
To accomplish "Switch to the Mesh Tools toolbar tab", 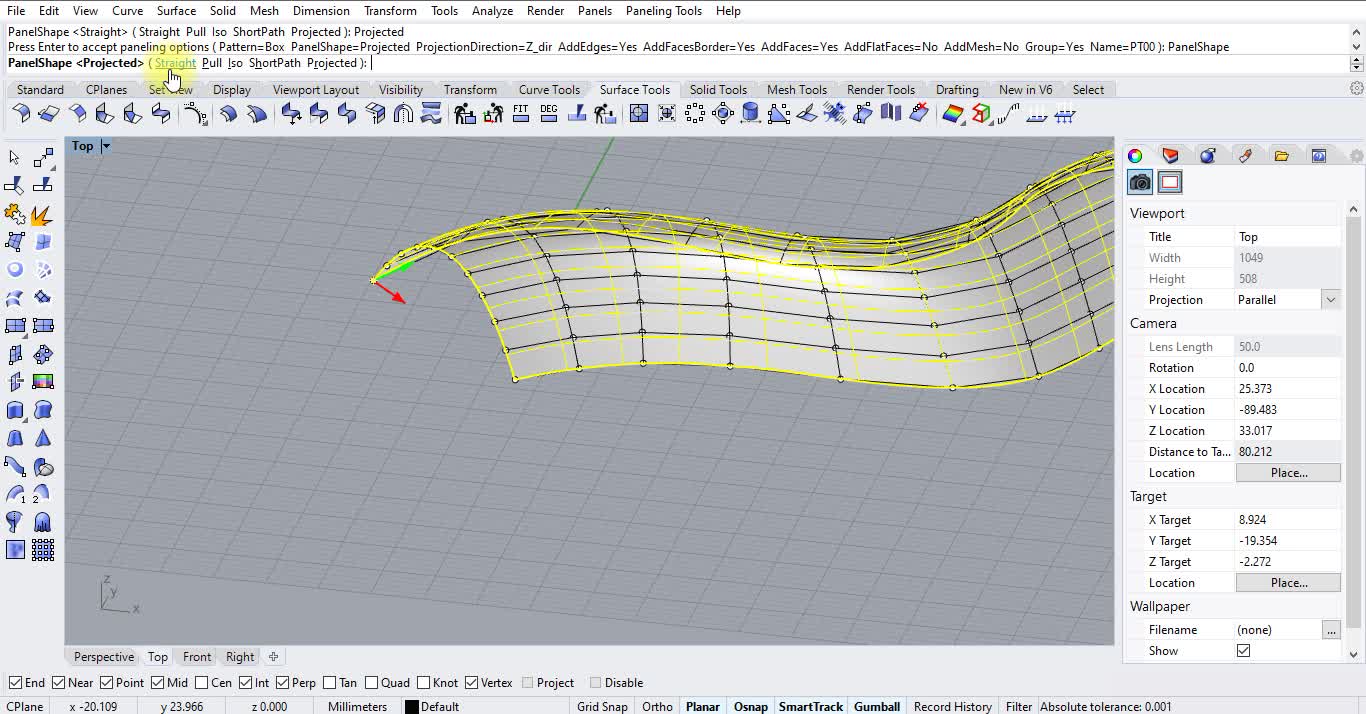I will tap(796, 90).
